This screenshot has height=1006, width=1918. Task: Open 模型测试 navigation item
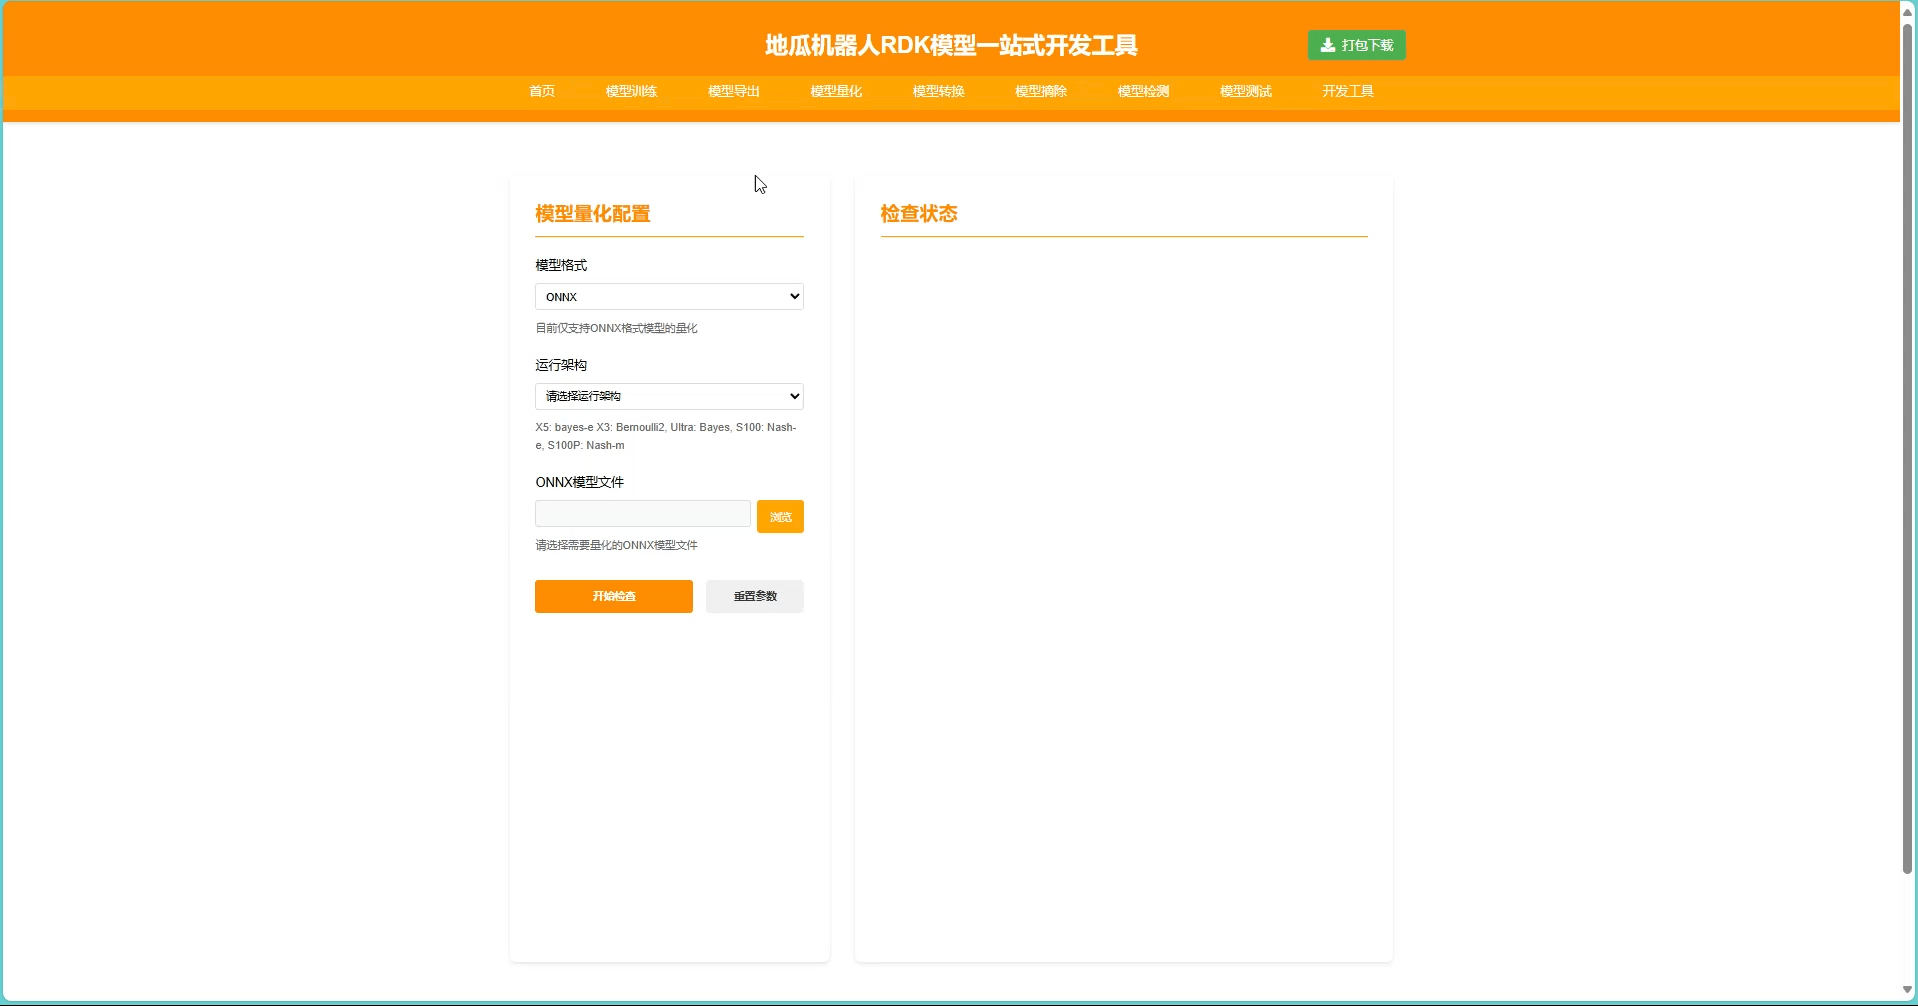pos(1246,91)
